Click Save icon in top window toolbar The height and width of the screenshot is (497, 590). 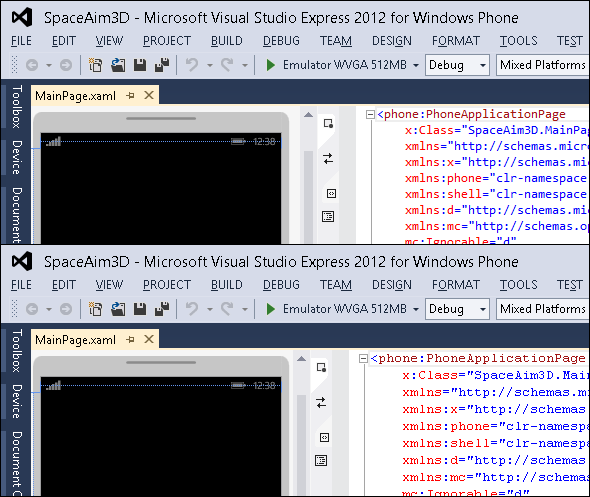click(140, 65)
